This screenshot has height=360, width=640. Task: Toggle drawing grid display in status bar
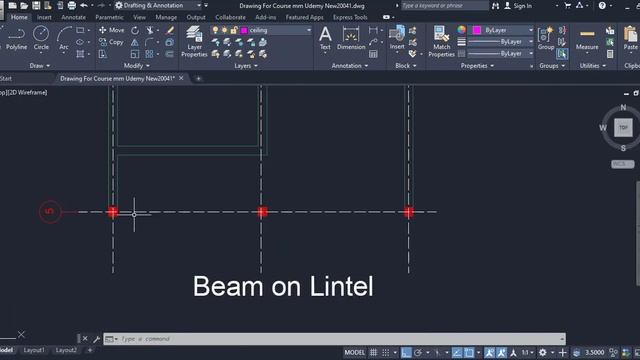click(x=373, y=352)
